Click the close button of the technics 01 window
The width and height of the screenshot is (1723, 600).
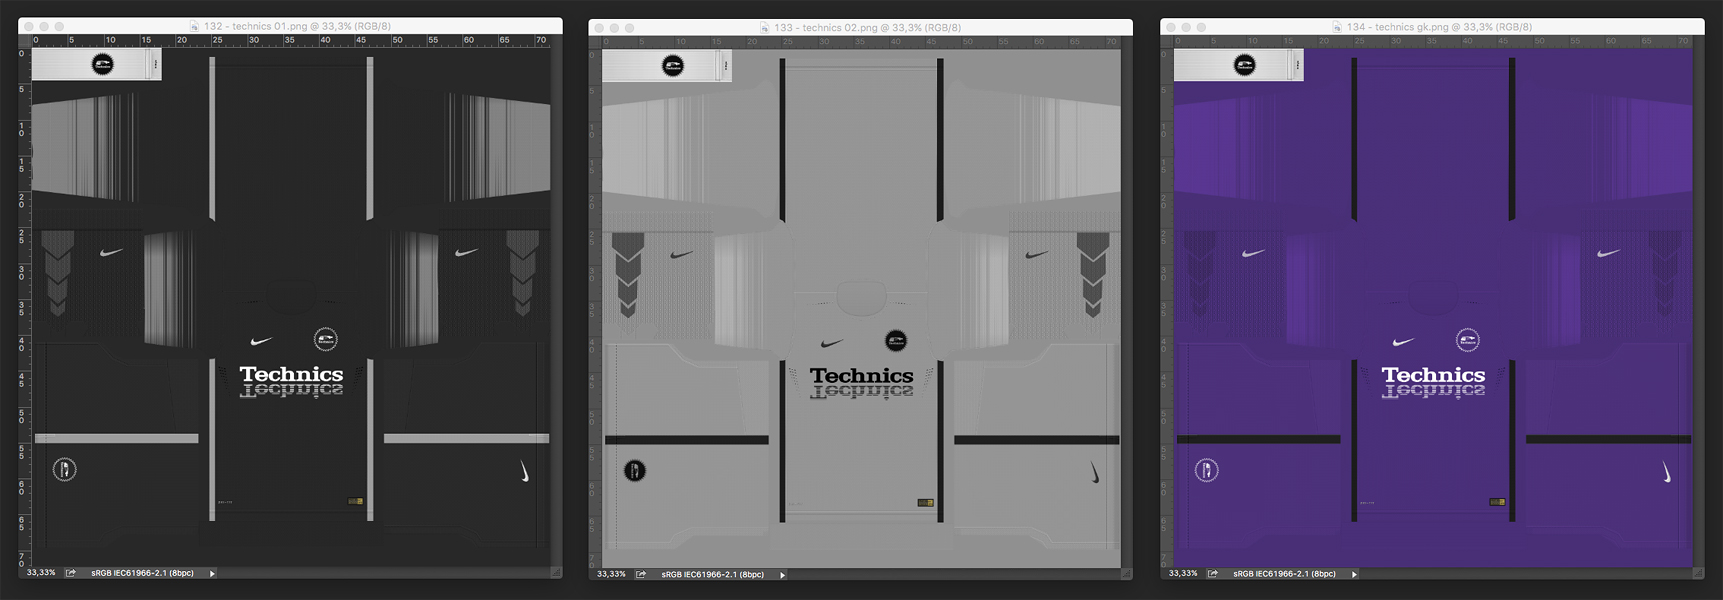[x=27, y=27]
